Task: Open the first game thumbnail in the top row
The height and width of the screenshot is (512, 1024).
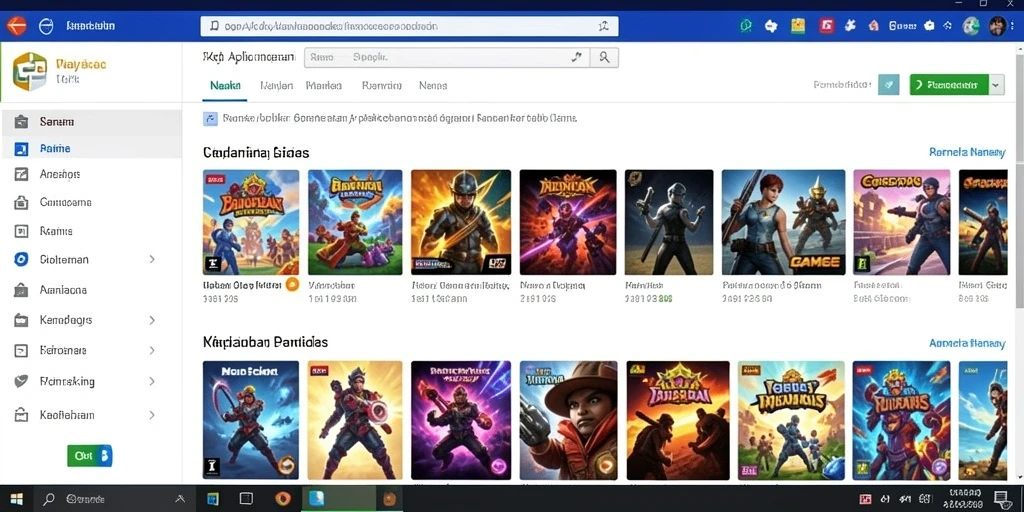Action: click(x=251, y=222)
